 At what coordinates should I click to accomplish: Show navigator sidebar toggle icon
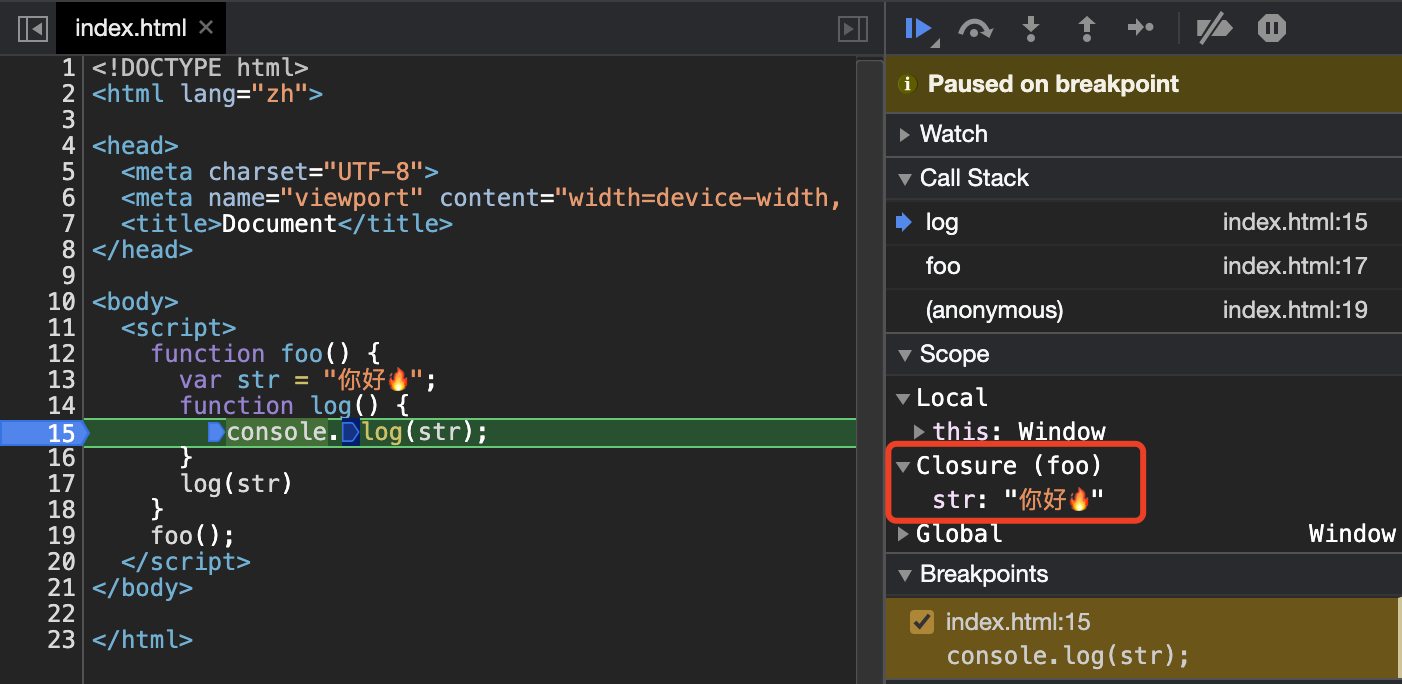pos(33,29)
